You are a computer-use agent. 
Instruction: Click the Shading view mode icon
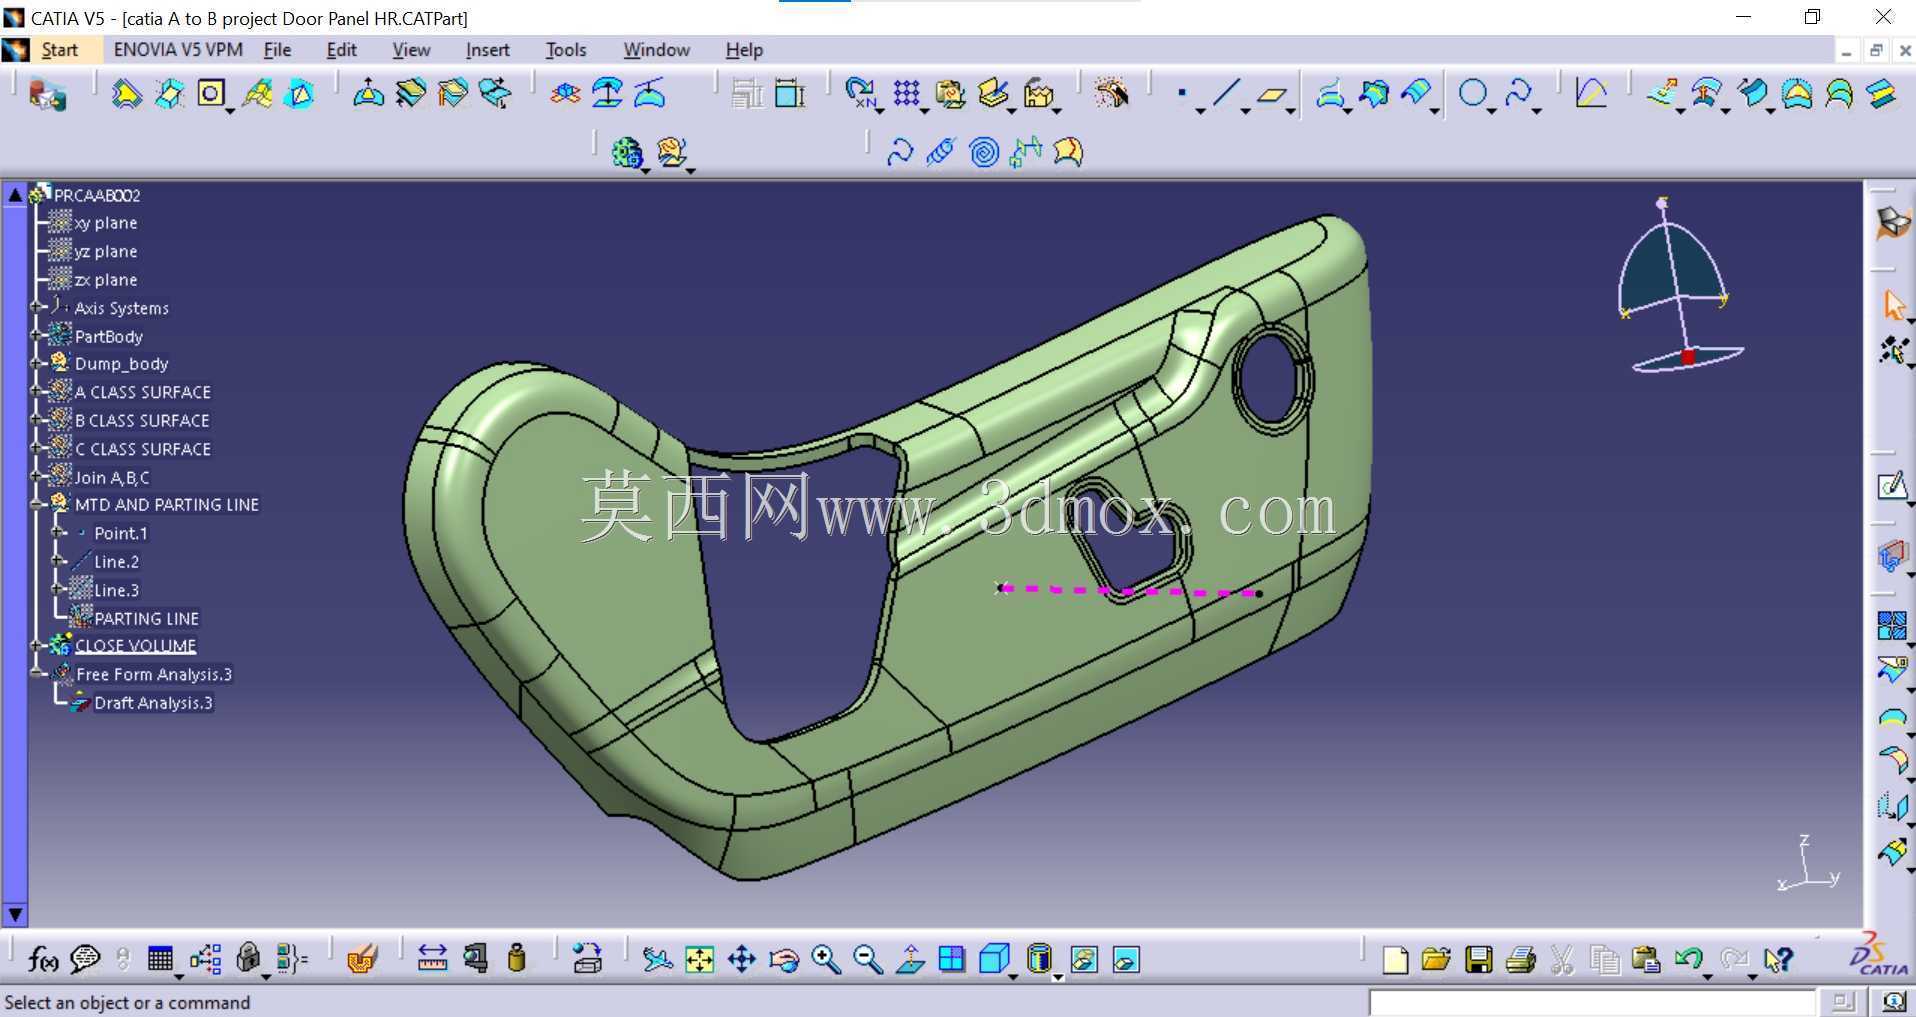tap(1040, 960)
